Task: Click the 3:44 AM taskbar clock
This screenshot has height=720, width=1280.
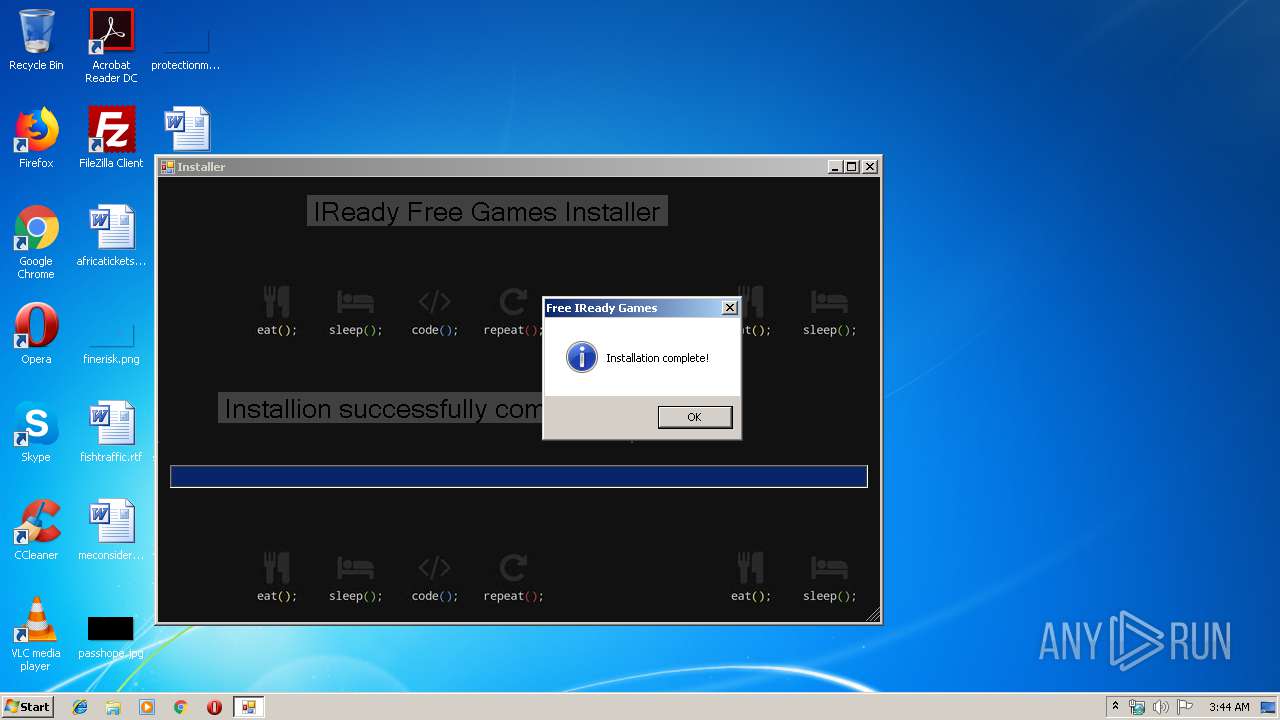Action: pyautogui.click(x=1229, y=707)
